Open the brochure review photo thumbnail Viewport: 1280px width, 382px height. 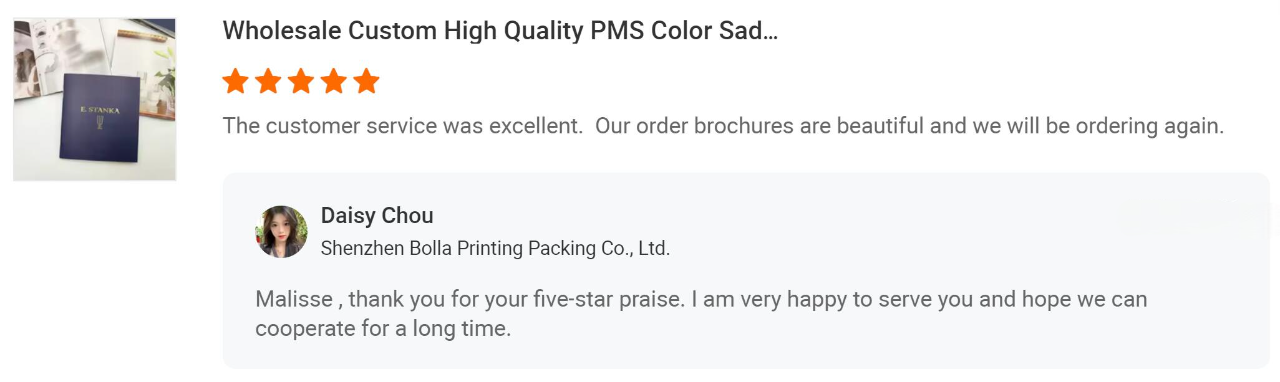click(x=95, y=99)
